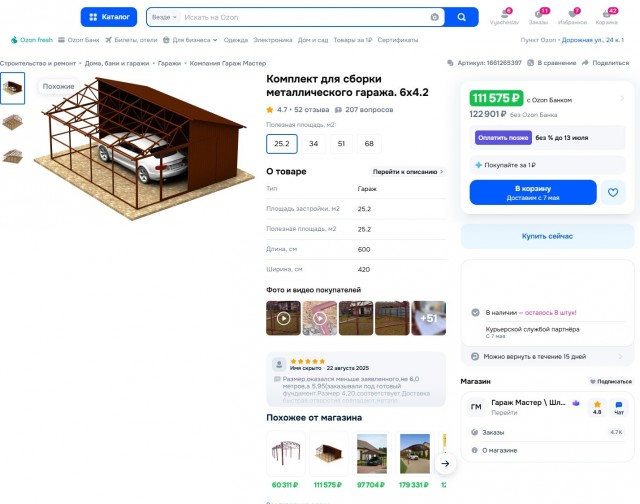The image size is (640, 504).
Task: Open the store Чат icon
Action: click(619, 407)
